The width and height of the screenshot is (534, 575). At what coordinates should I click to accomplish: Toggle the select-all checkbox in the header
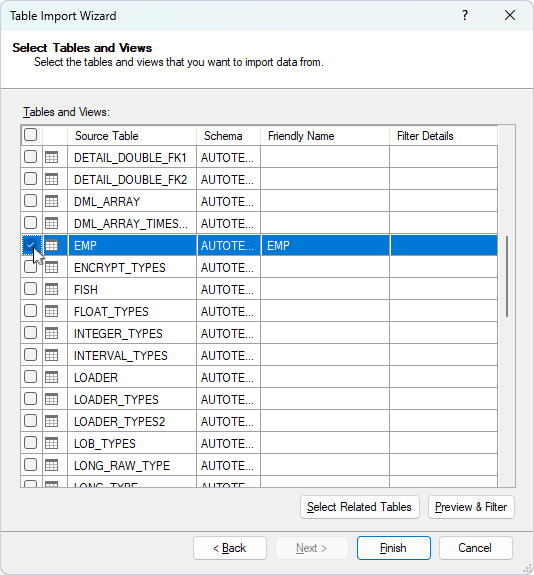click(x=30, y=135)
